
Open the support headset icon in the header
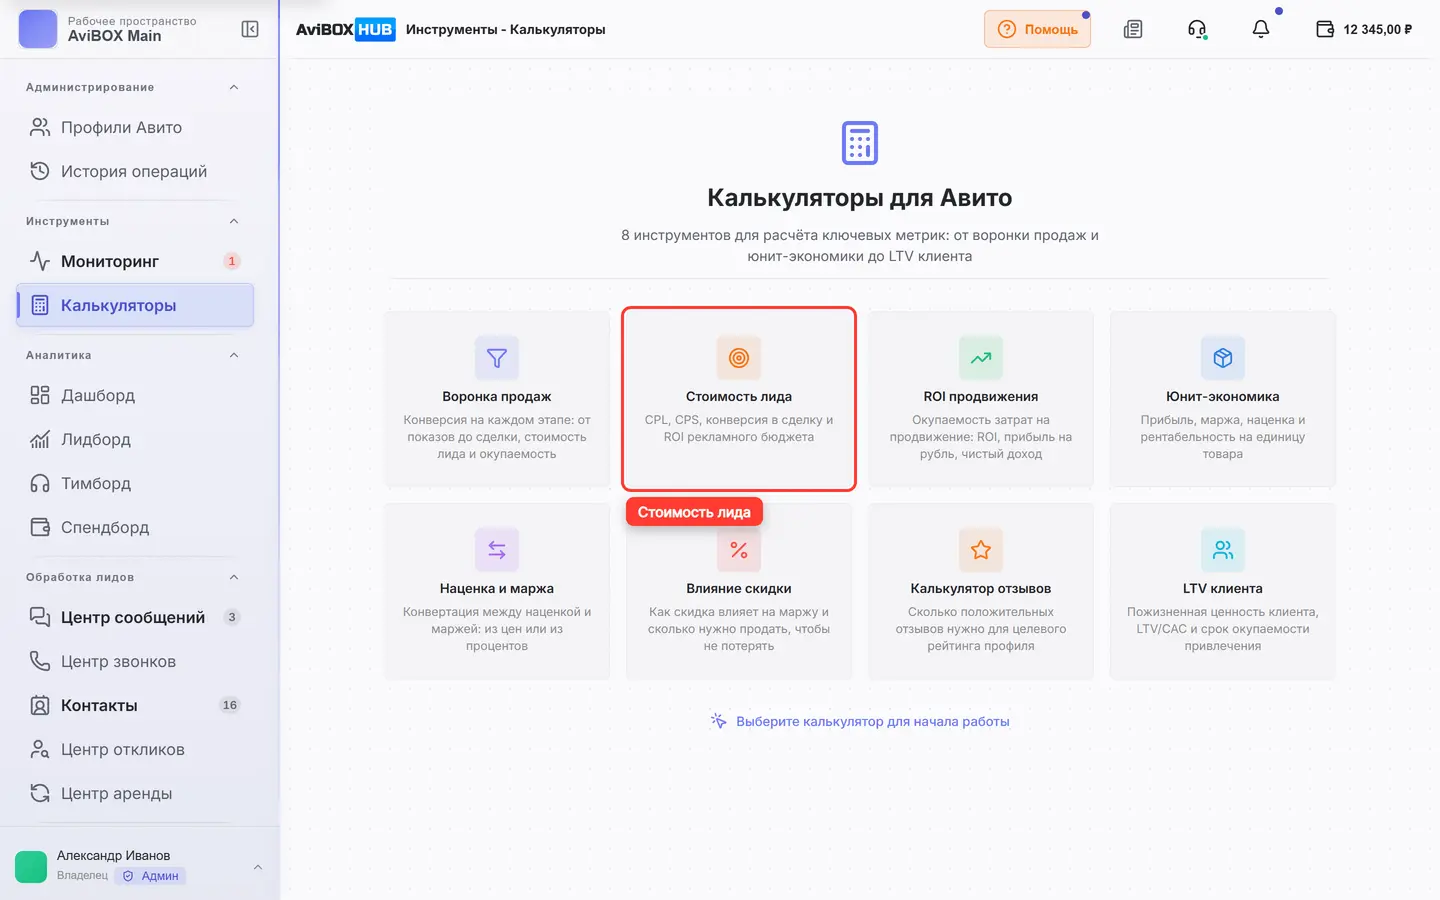[x=1197, y=29]
